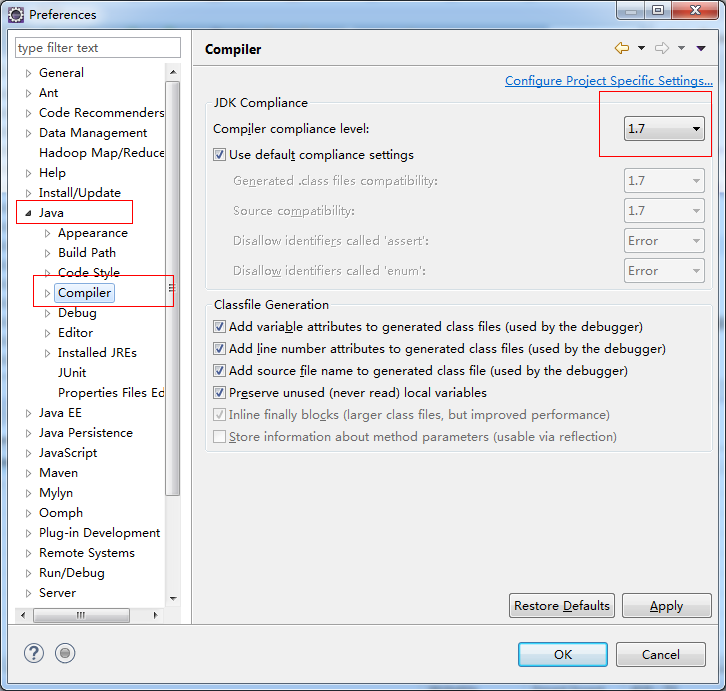This screenshot has width=726, height=691.
Task: Open the back history dropdown arrow
Action: pos(641,48)
